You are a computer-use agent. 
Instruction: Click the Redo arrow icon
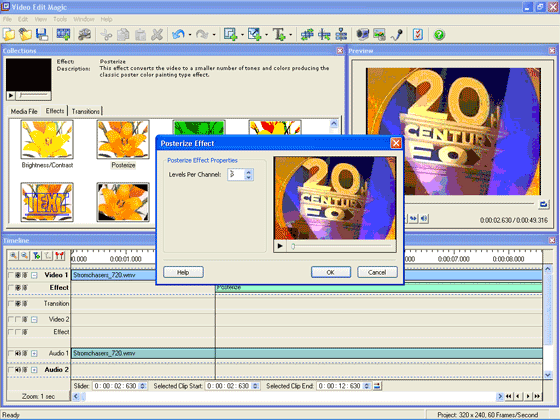(x=202, y=35)
